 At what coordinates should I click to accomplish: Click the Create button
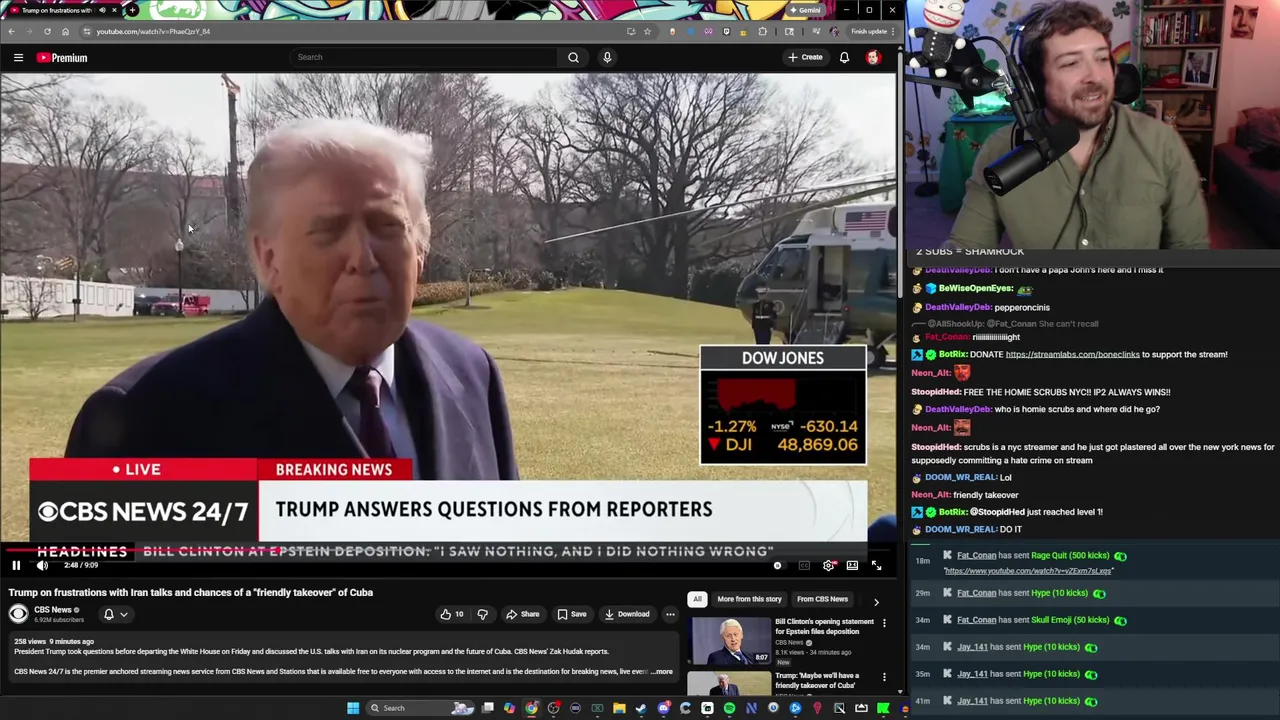(x=805, y=57)
